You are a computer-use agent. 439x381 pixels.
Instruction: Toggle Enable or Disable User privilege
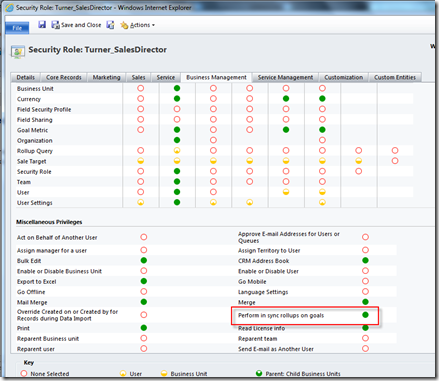[365, 271]
